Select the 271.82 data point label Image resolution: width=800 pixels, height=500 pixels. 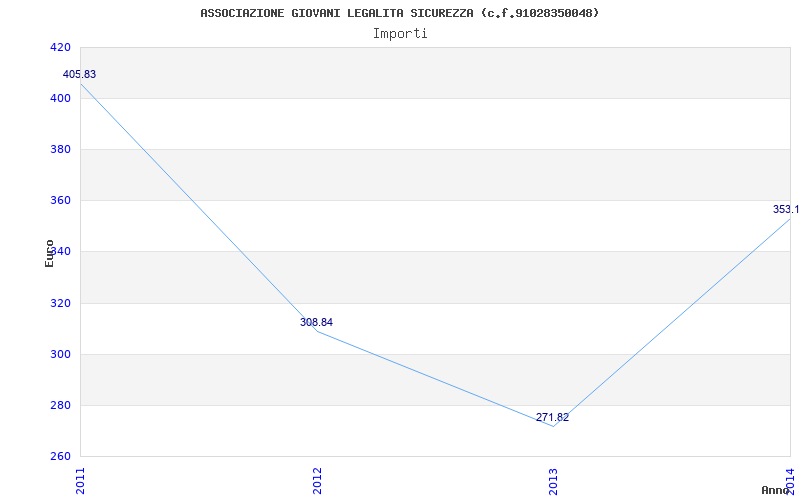pos(553,417)
